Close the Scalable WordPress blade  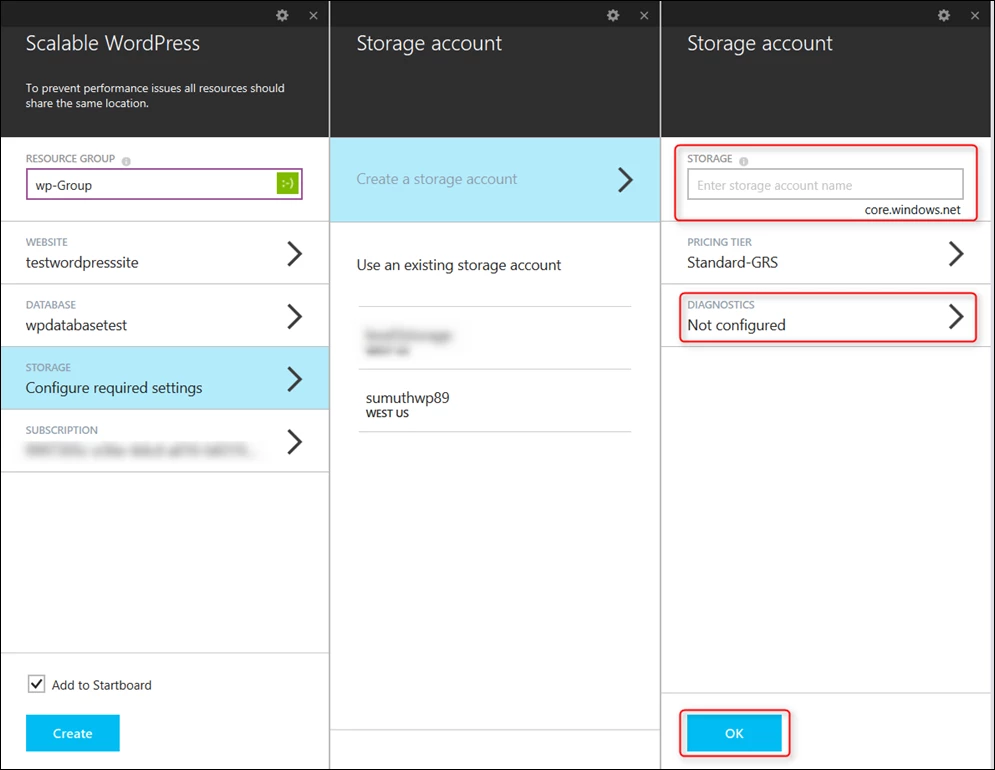(313, 16)
